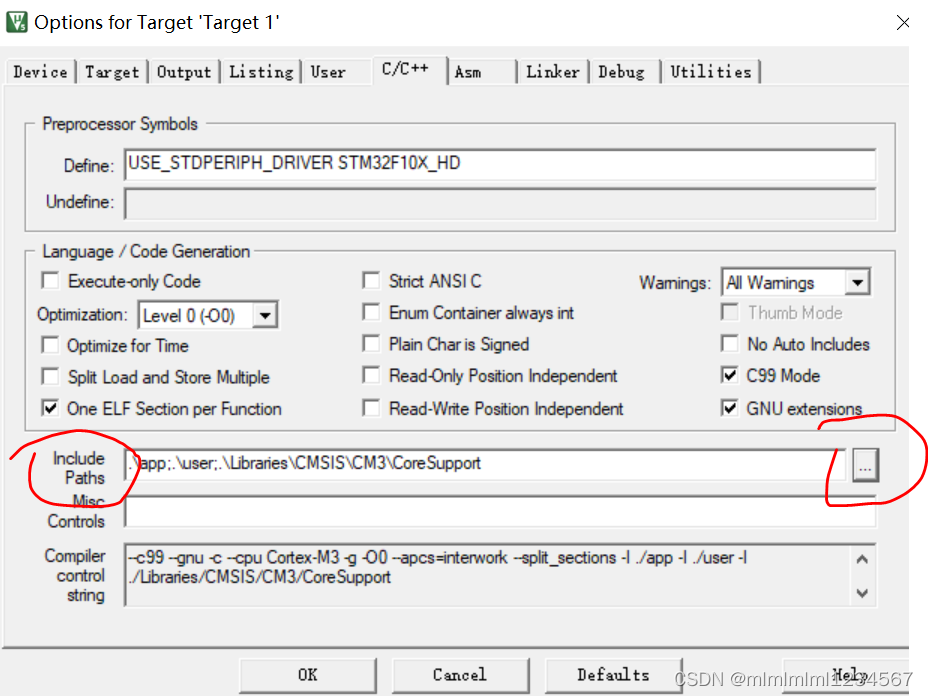
Task: Toggle Optimize for Time checkbox
Action: [x=50, y=345]
